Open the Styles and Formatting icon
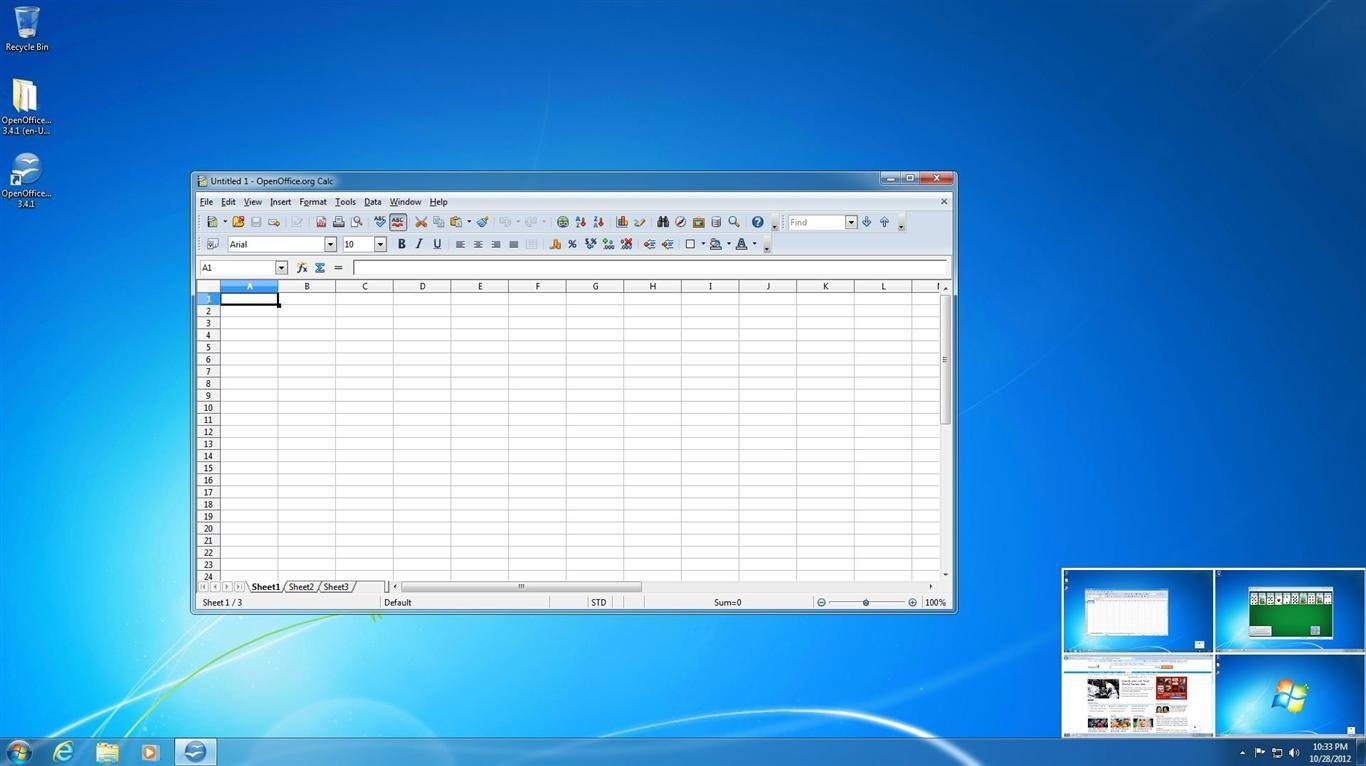The image size is (1366, 766). pos(212,244)
